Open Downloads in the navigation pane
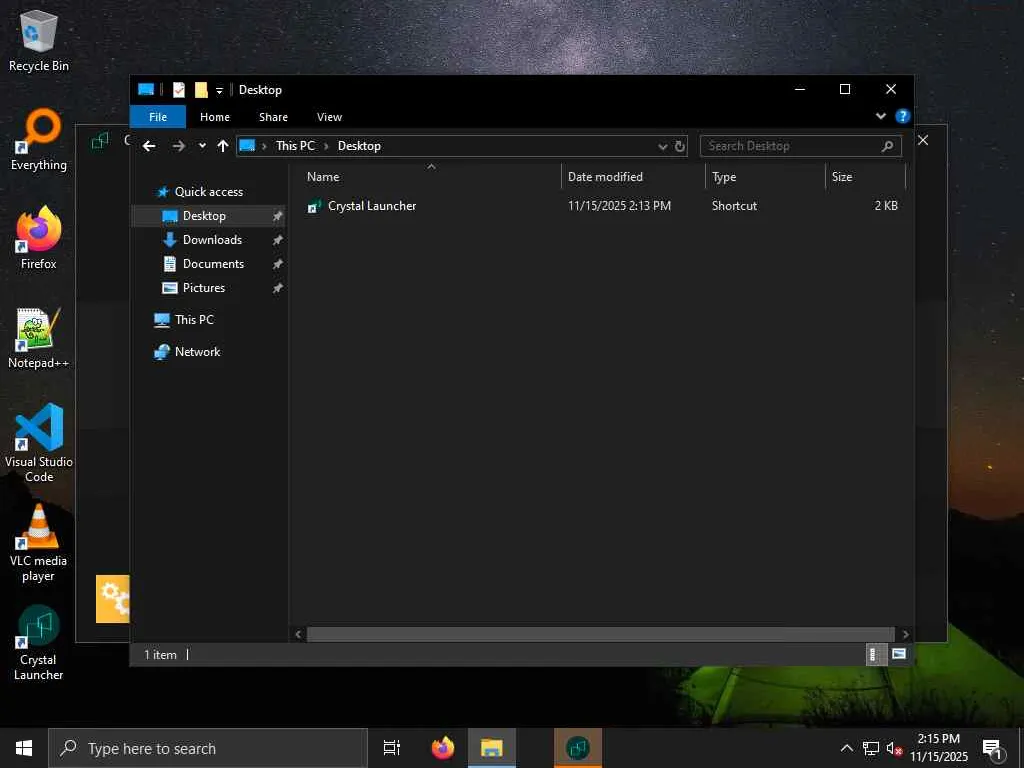This screenshot has height=768, width=1024. (212, 240)
